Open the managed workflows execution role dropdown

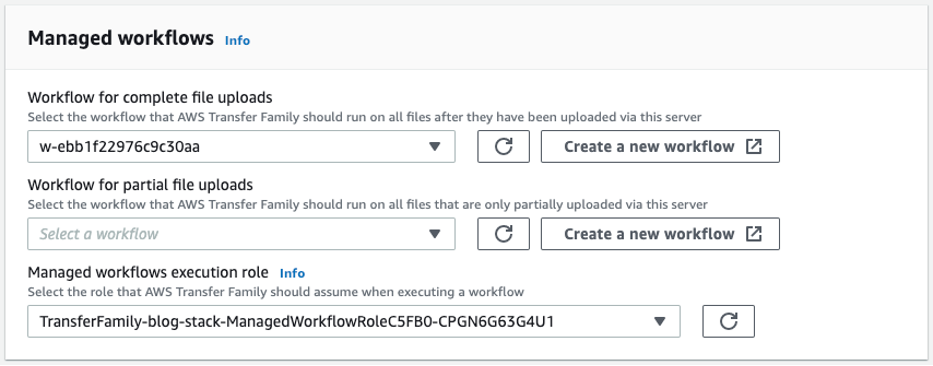pos(354,321)
